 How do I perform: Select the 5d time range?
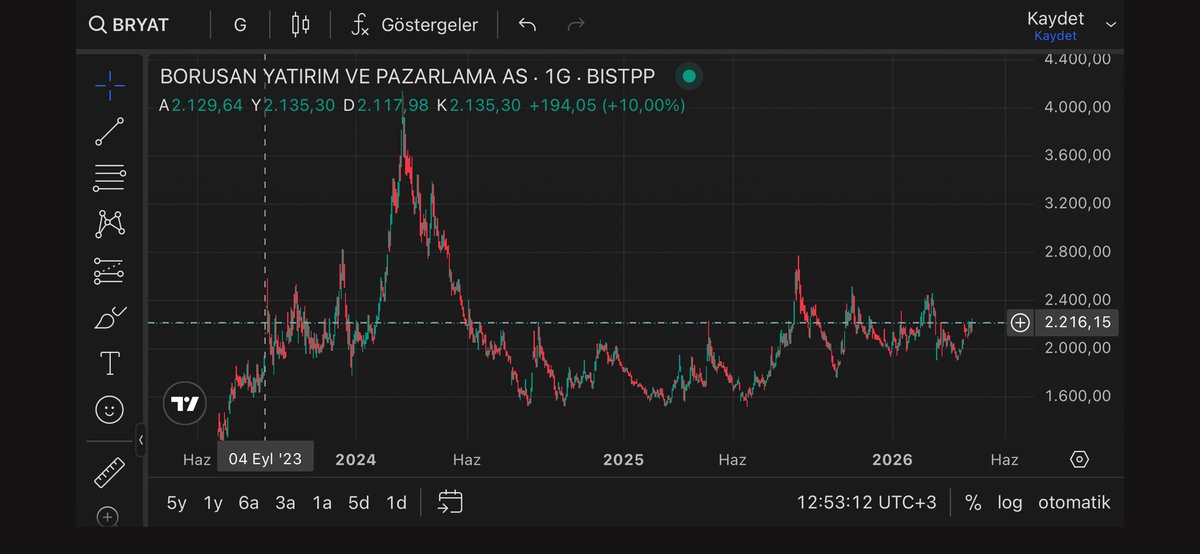point(359,503)
